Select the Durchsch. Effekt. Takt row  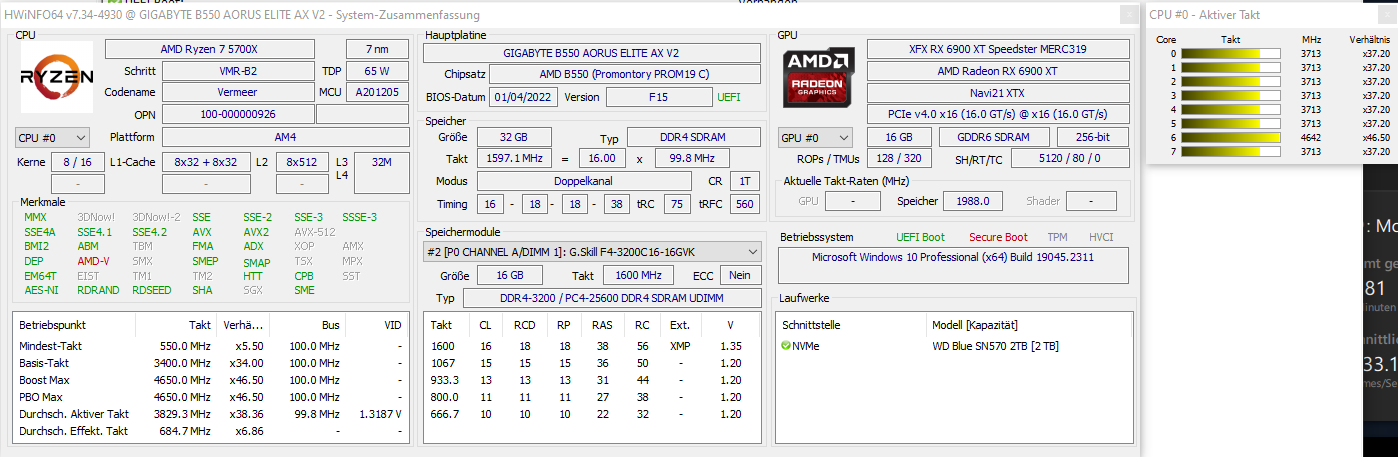(211, 431)
